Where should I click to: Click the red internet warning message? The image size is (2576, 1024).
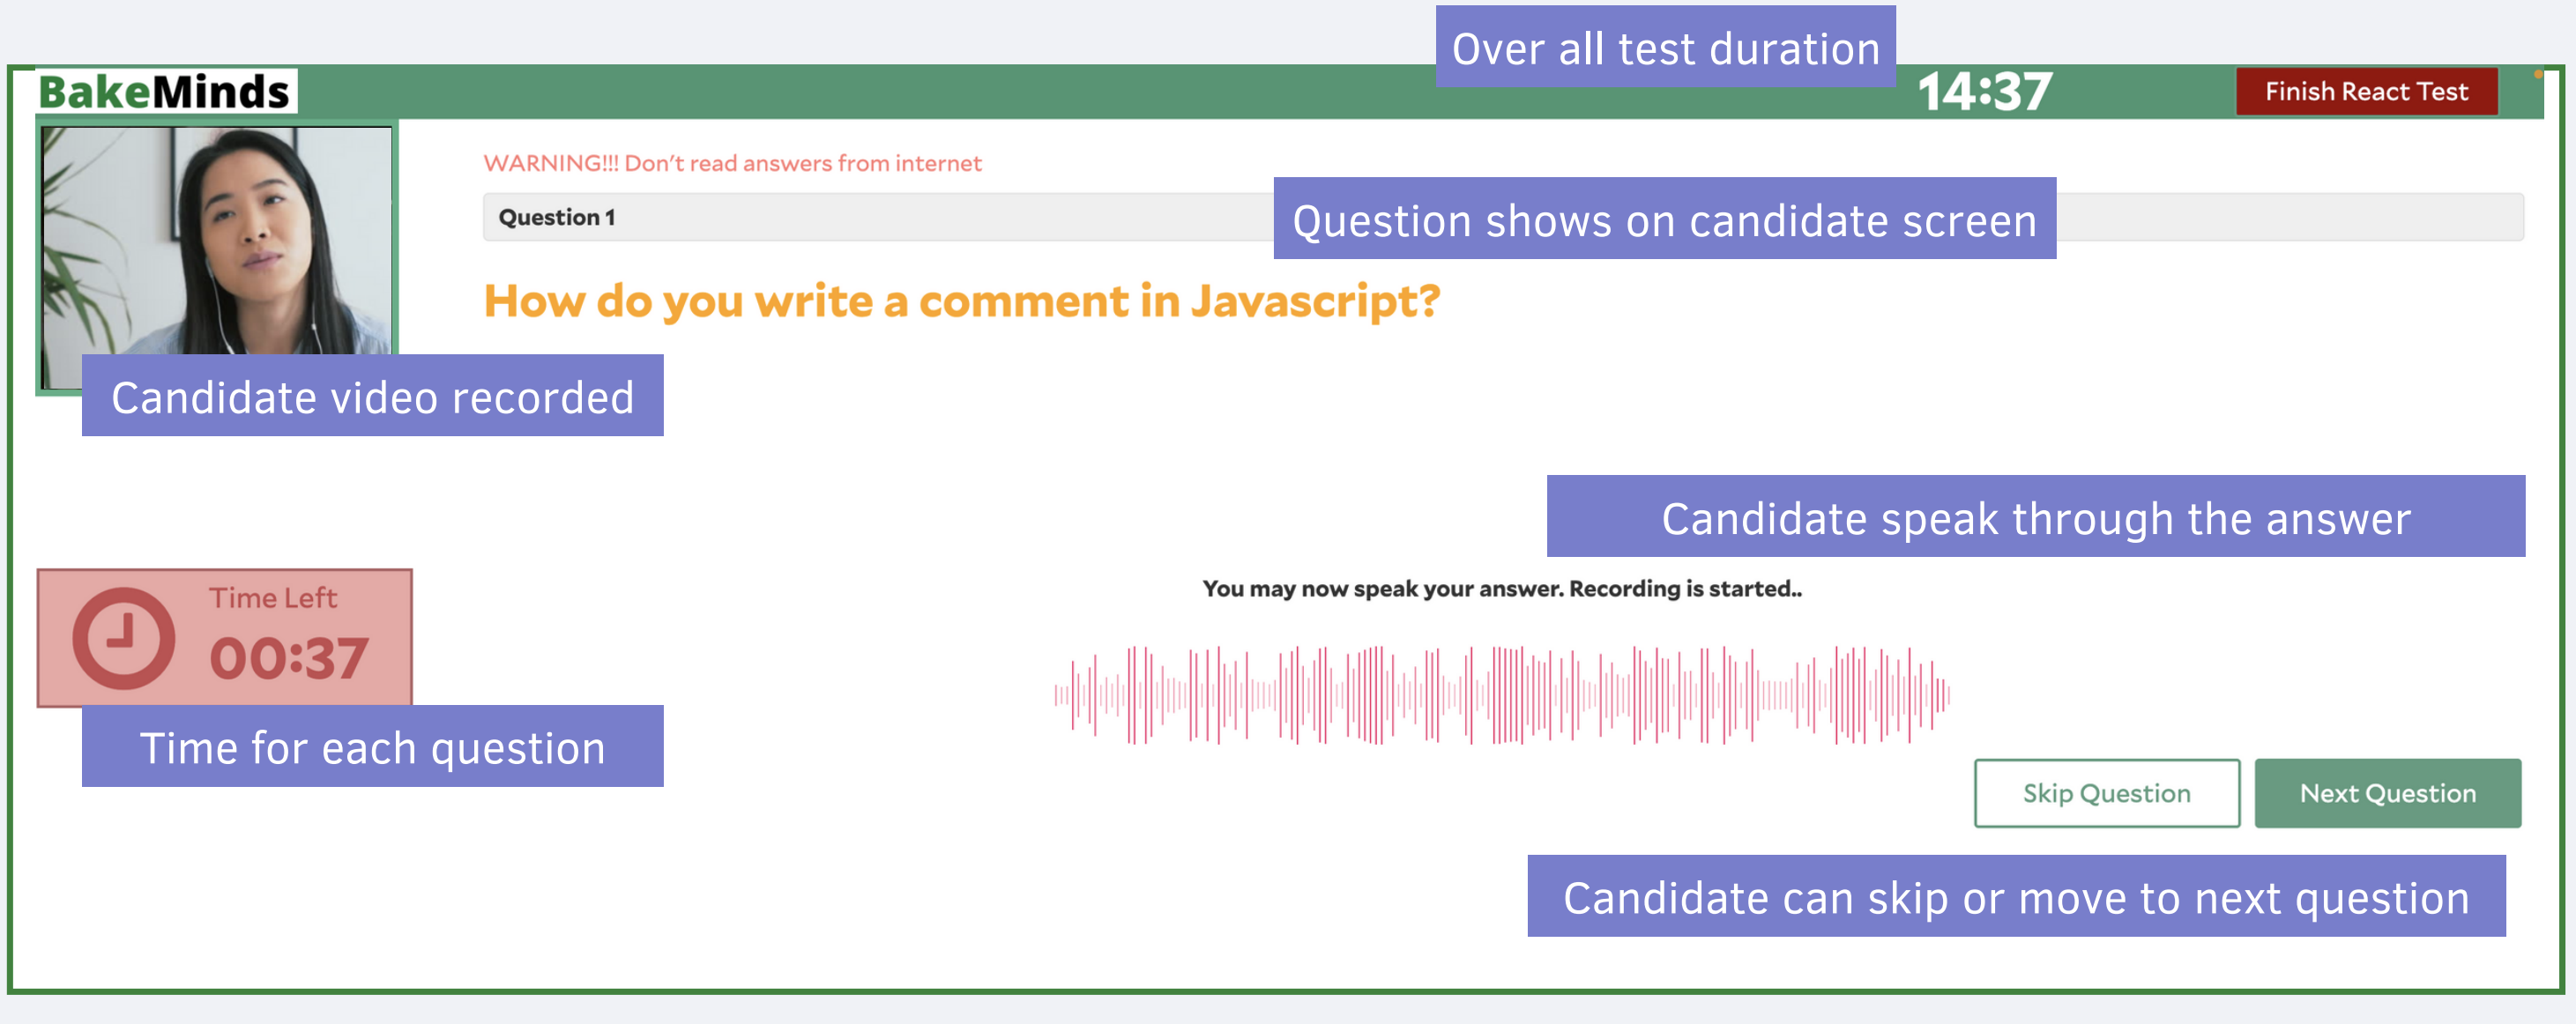[732, 163]
